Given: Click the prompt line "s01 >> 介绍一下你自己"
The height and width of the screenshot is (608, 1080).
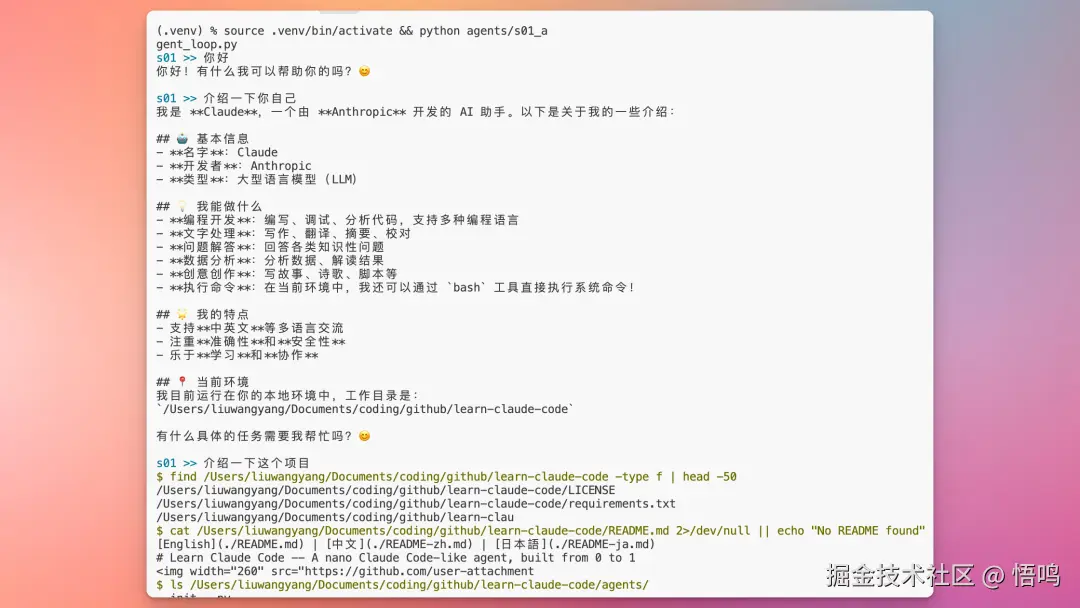Looking at the screenshot, I should (226, 98).
